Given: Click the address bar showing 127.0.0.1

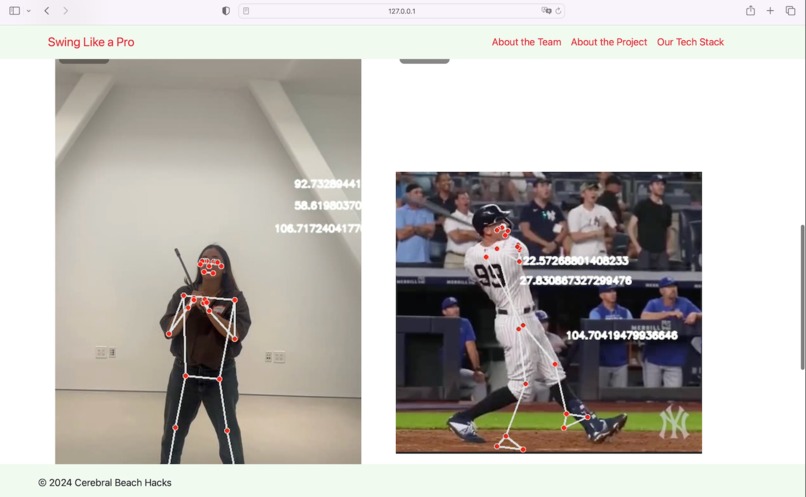Looking at the screenshot, I should click(401, 11).
